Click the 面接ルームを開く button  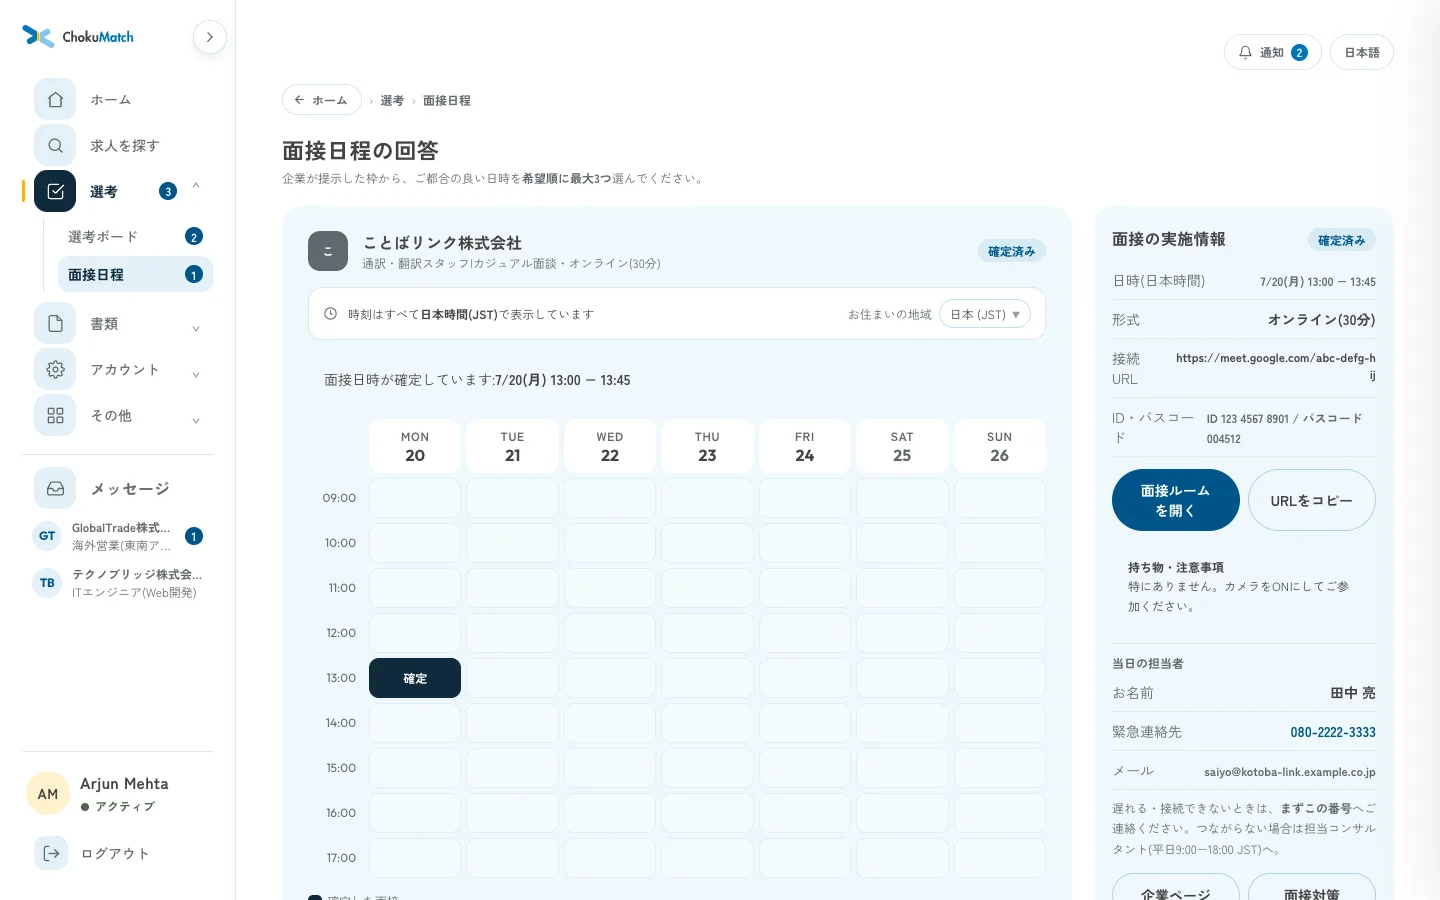pos(1176,500)
